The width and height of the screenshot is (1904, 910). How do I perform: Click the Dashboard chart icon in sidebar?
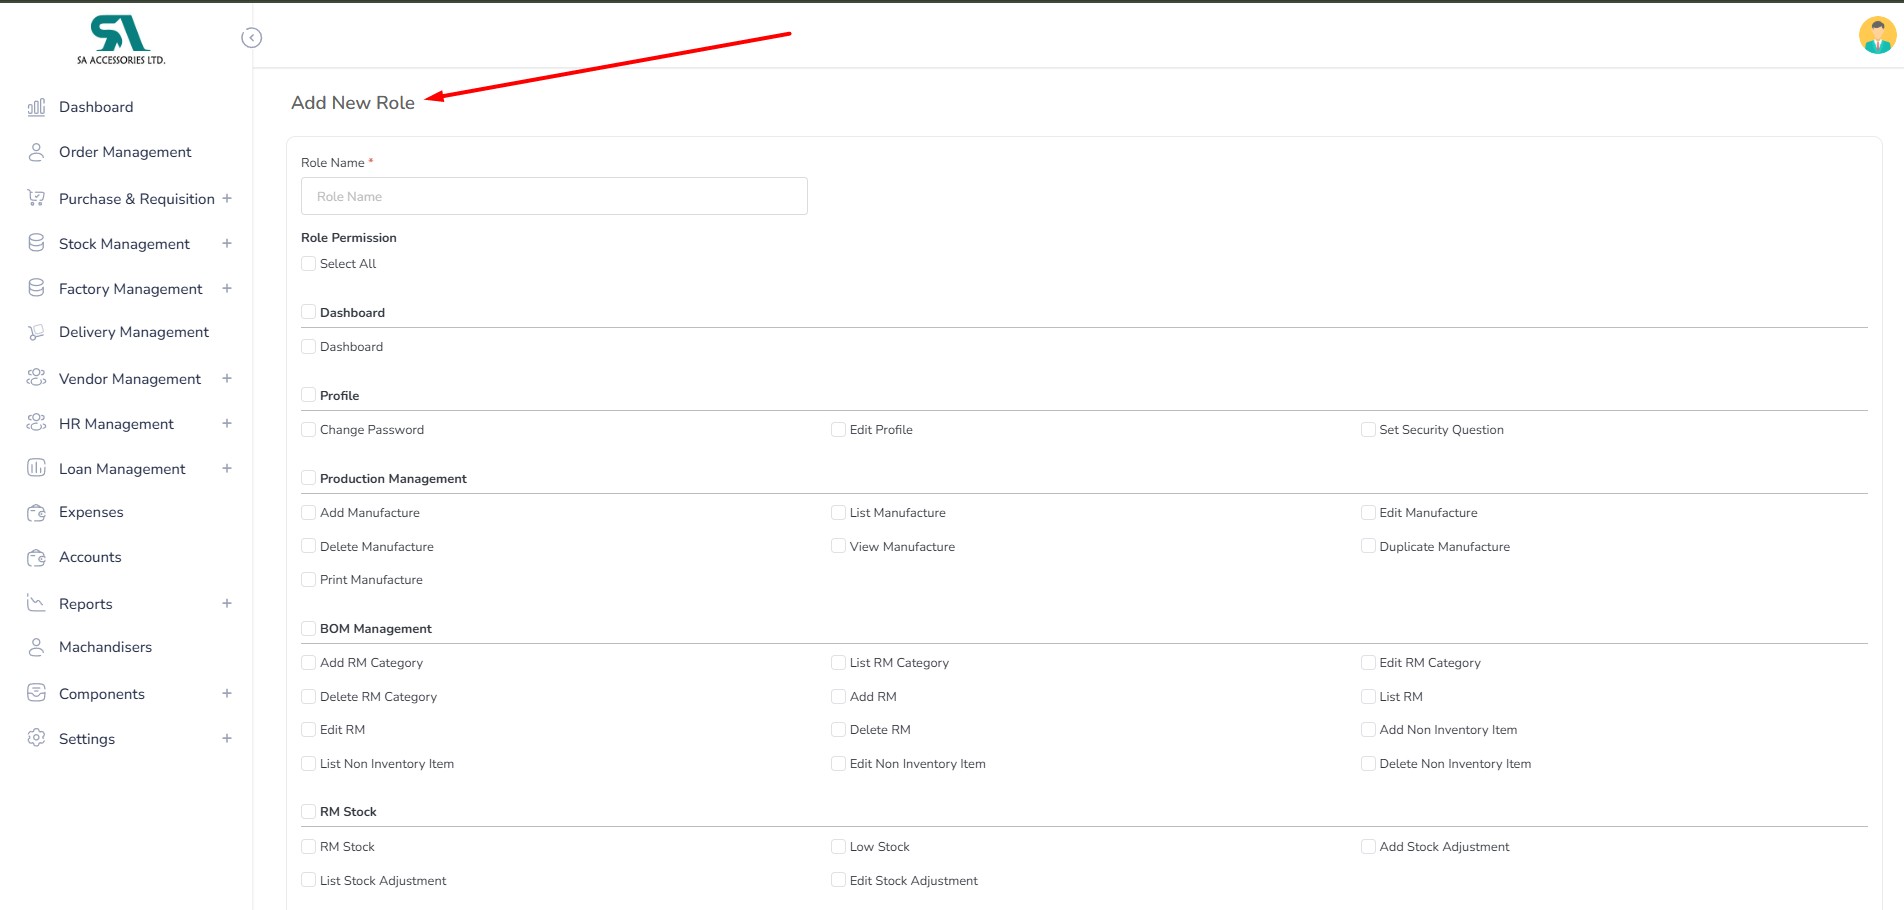point(36,107)
